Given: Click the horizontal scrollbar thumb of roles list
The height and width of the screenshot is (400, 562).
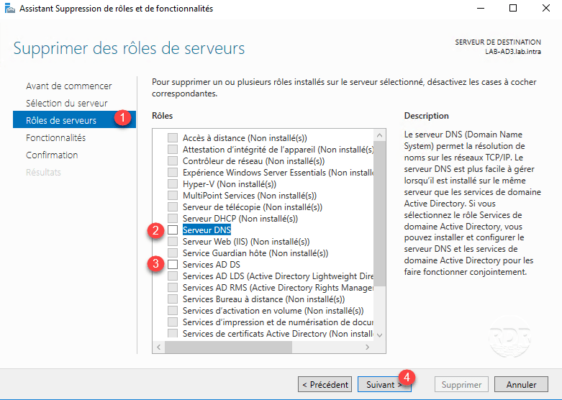Looking at the screenshot, I should [228, 347].
